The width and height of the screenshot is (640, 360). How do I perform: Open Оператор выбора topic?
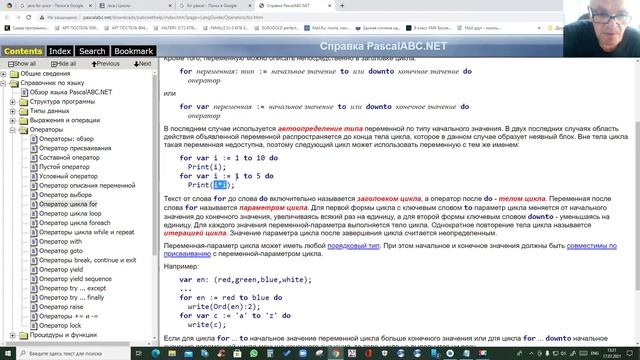point(65,195)
